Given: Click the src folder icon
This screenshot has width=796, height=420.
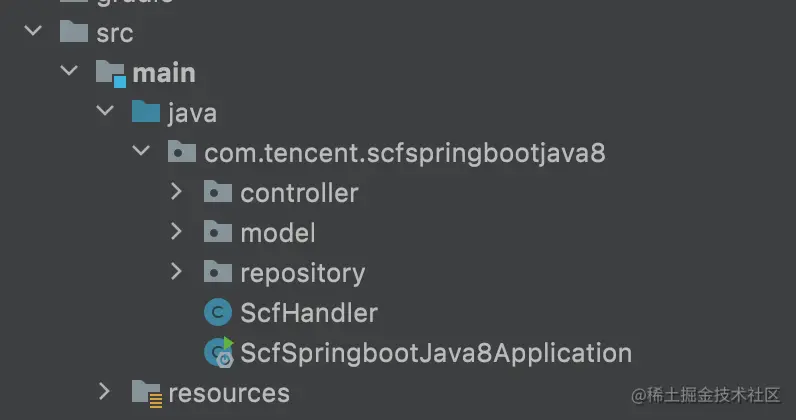Looking at the screenshot, I should [x=74, y=32].
